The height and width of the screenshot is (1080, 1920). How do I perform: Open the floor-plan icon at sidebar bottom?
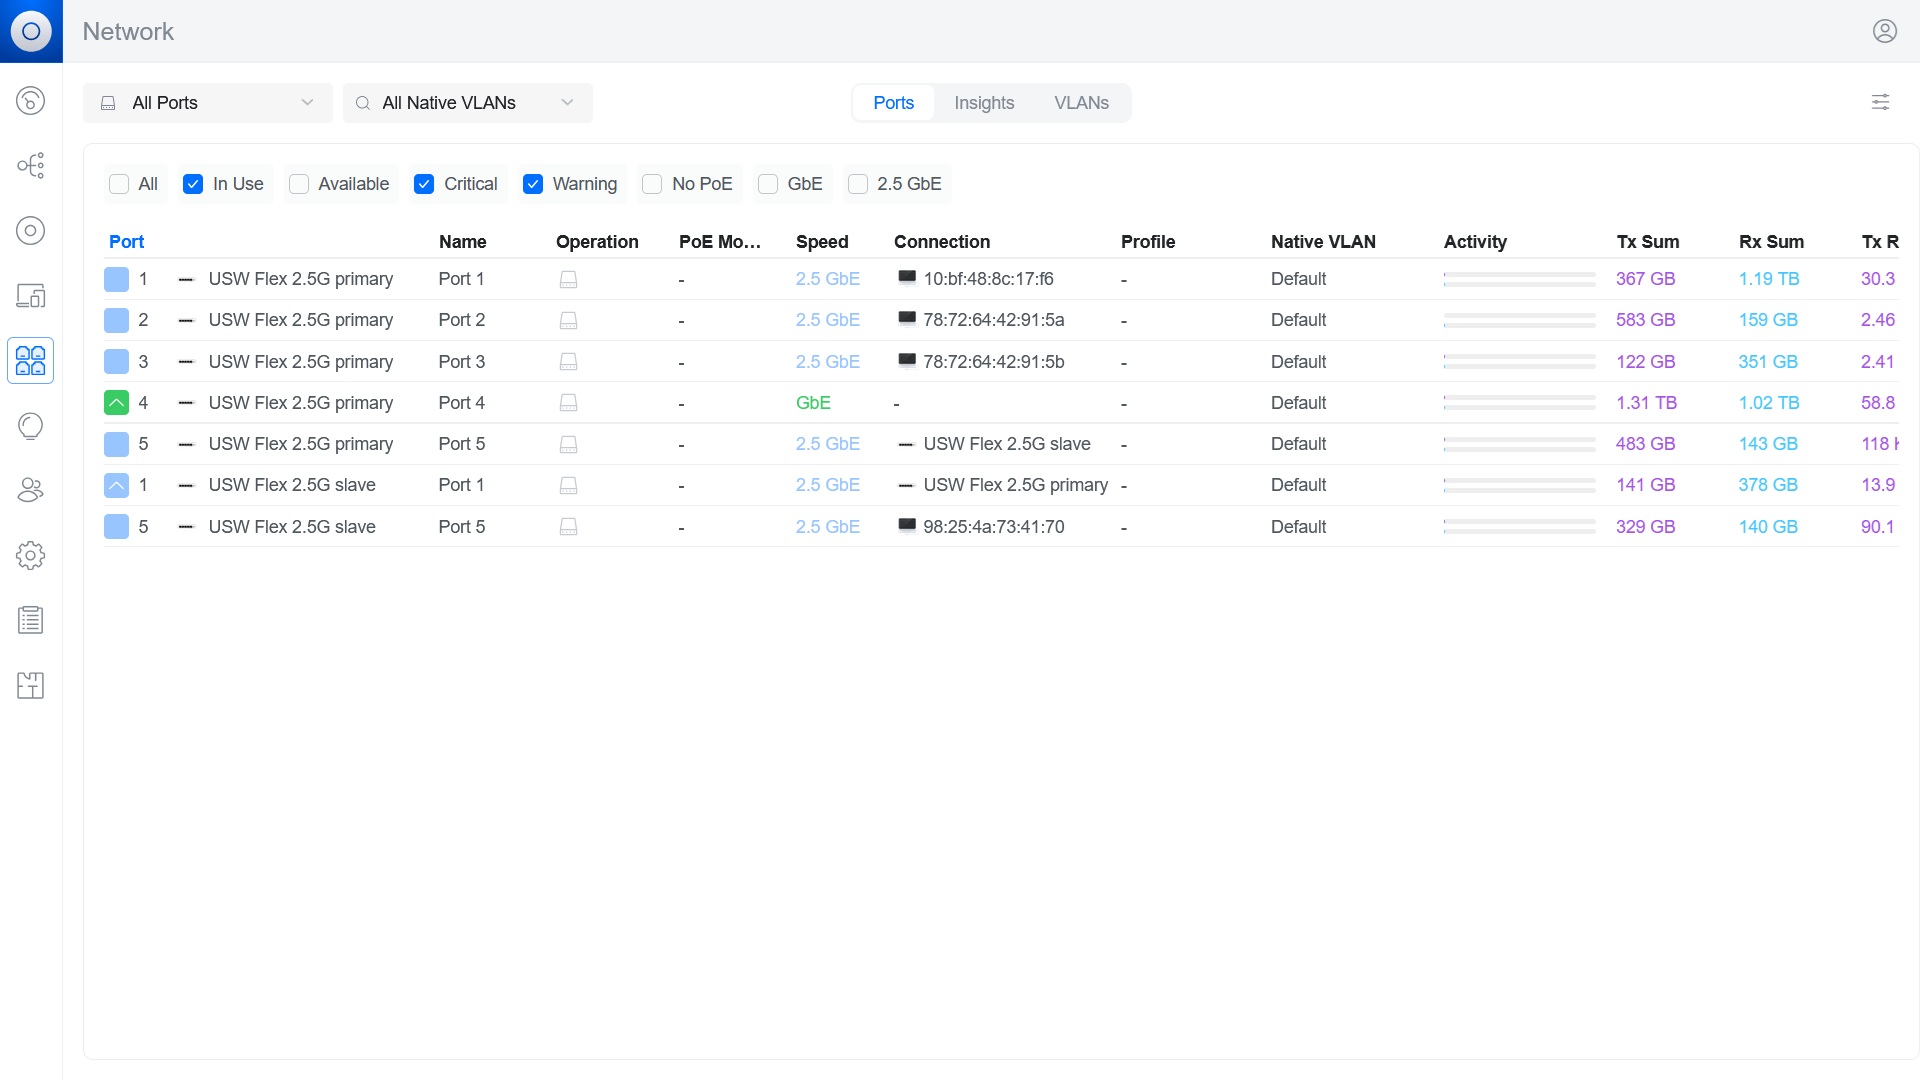[31, 685]
